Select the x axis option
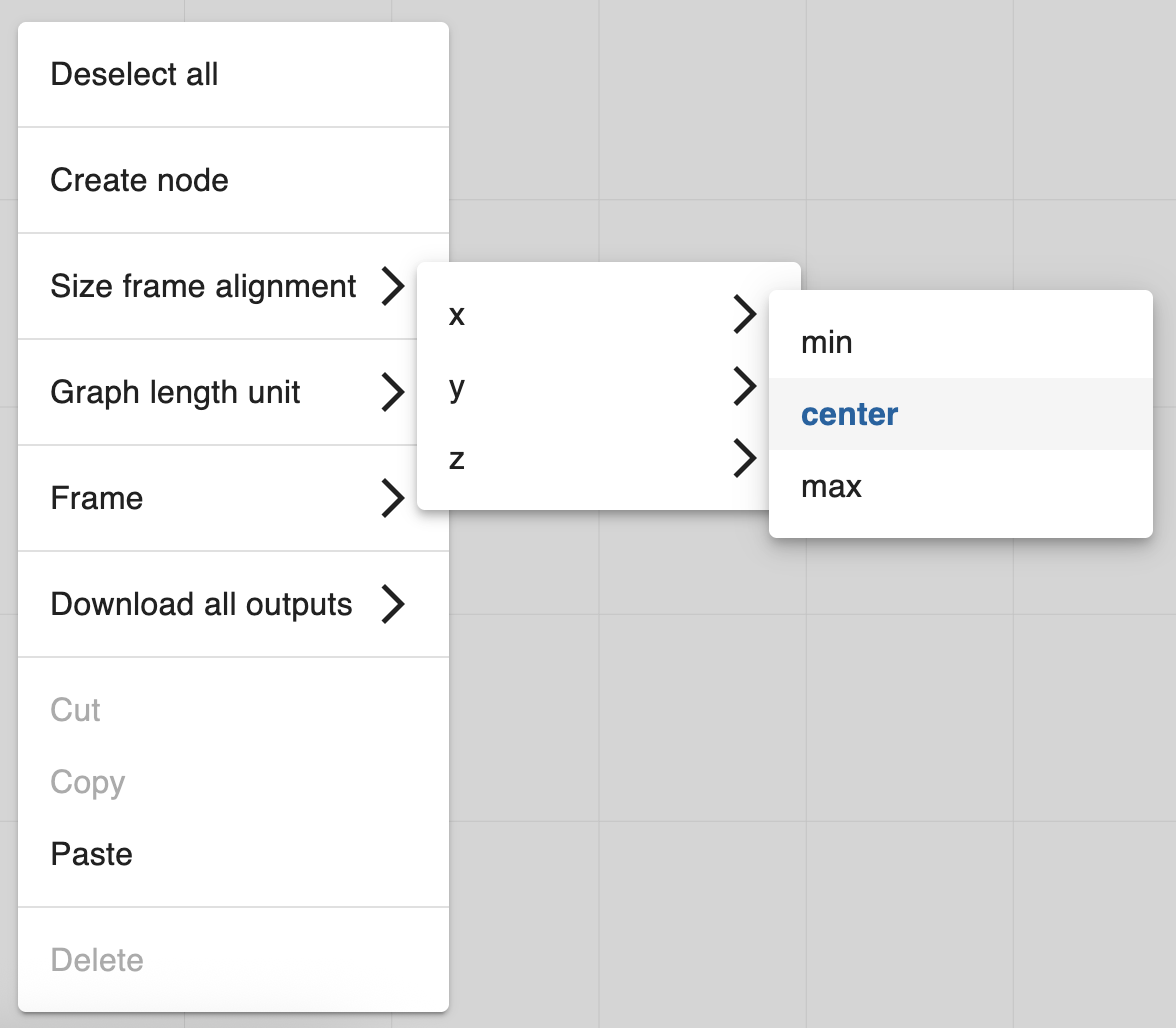The width and height of the screenshot is (1176, 1028). coord(457,315)
